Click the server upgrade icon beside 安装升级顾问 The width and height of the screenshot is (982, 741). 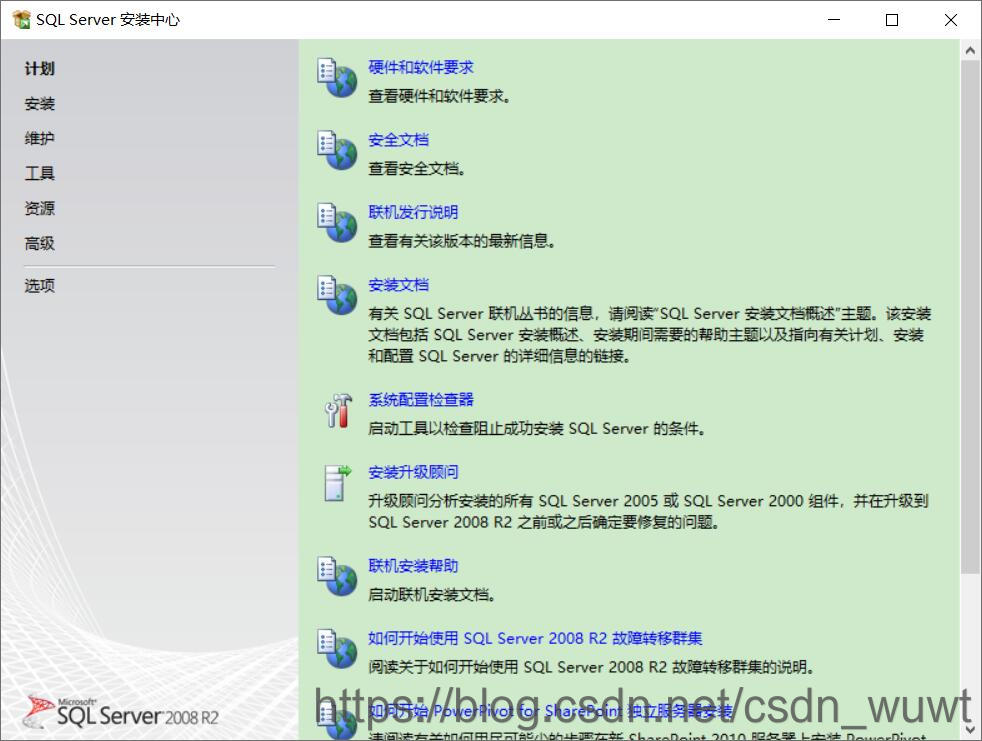338,483
